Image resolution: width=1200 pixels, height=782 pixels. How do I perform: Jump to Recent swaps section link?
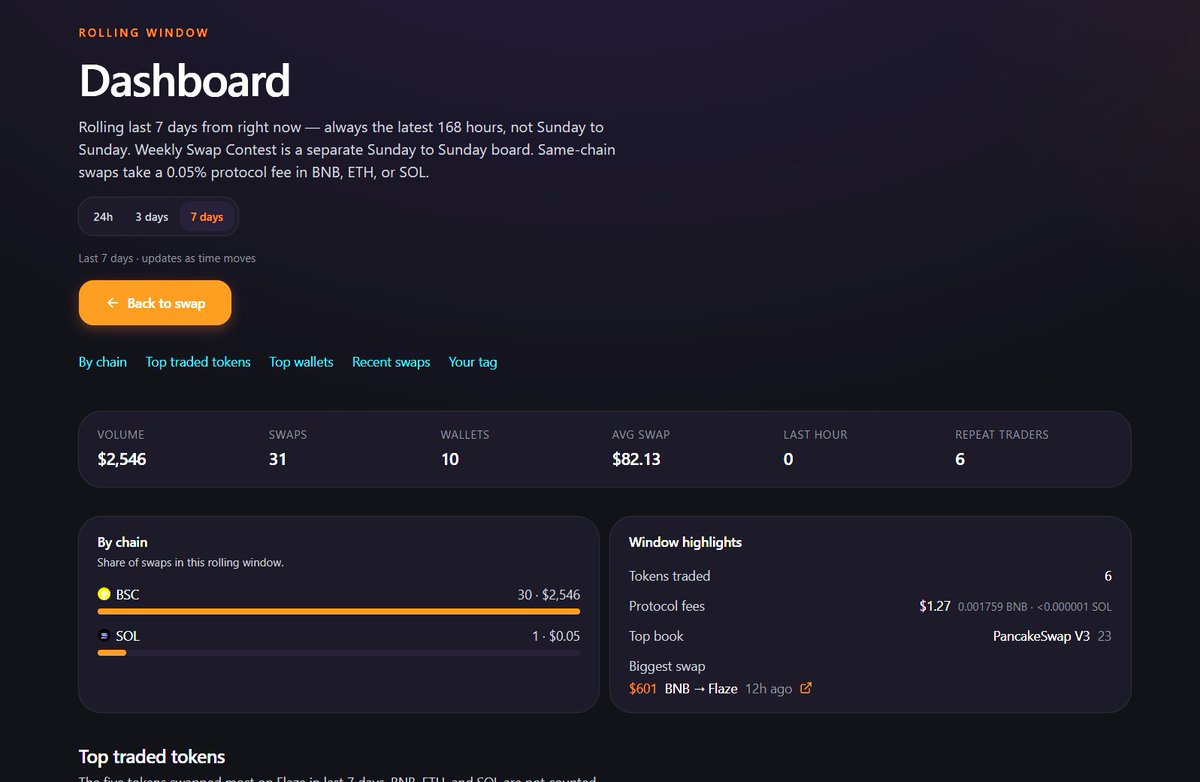tap(391, 362)
